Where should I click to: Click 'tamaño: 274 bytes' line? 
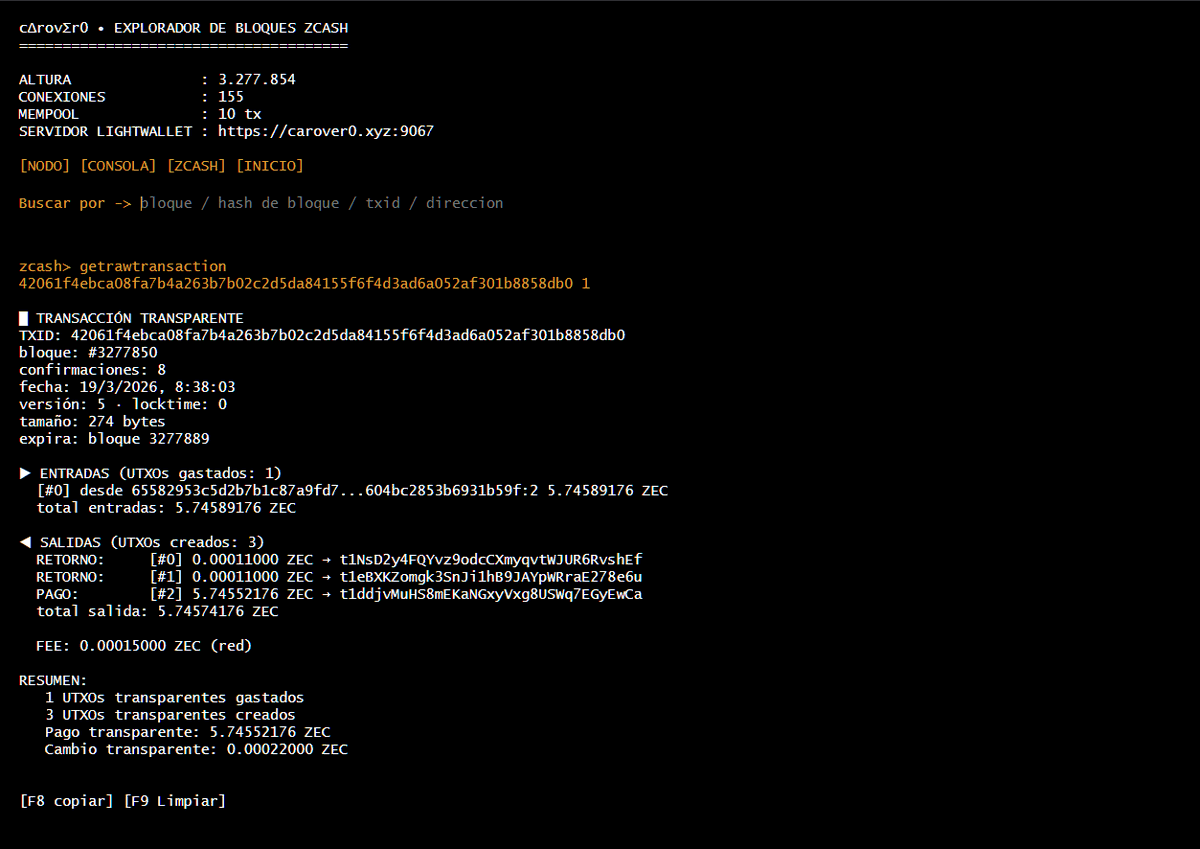[x=92, y=422]
